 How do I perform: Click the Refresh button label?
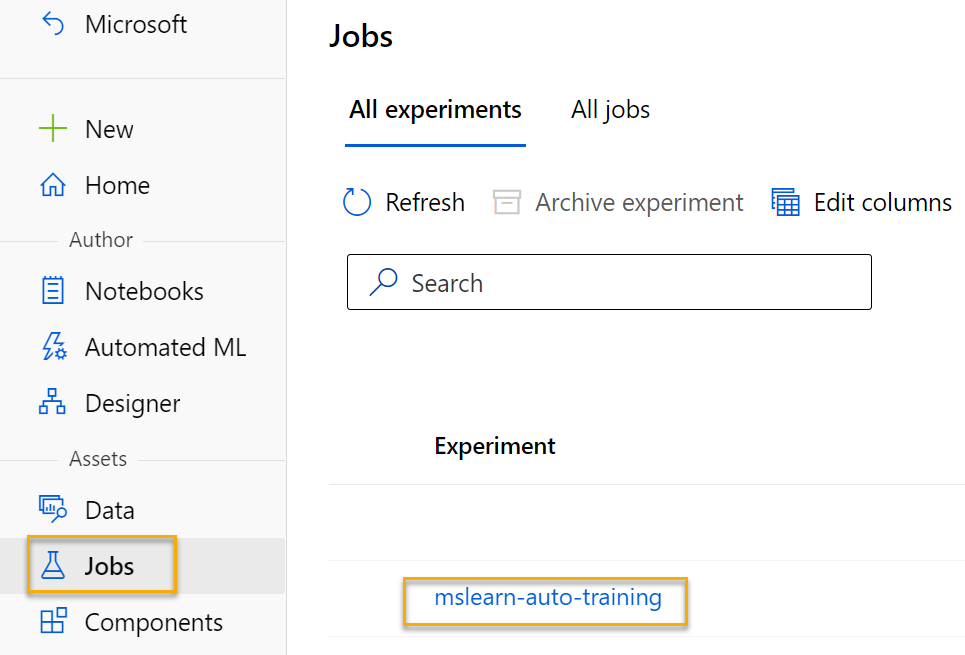point(425,202)
